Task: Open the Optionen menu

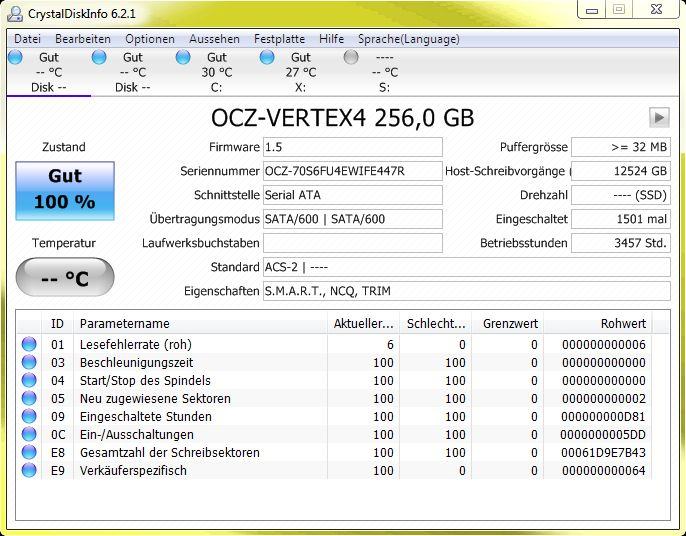Action: [150, 39]
